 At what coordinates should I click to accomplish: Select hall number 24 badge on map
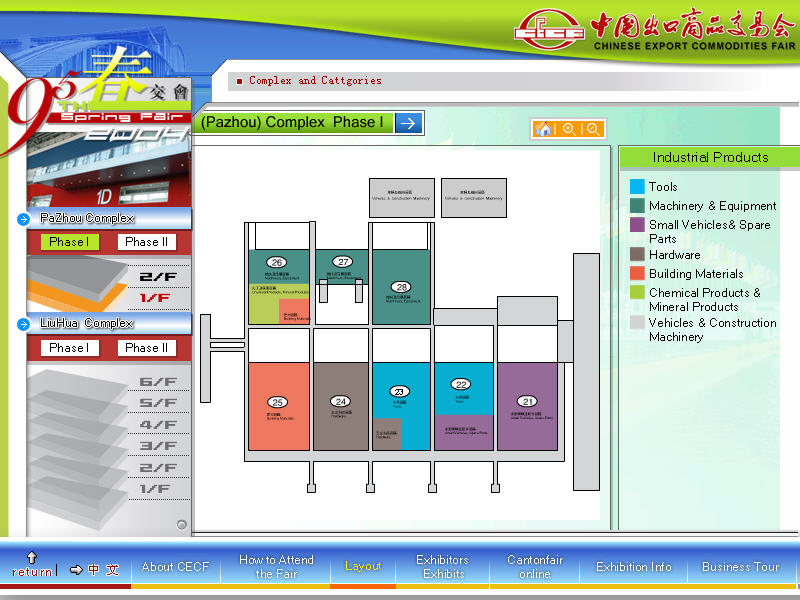(x=341, y=401)
